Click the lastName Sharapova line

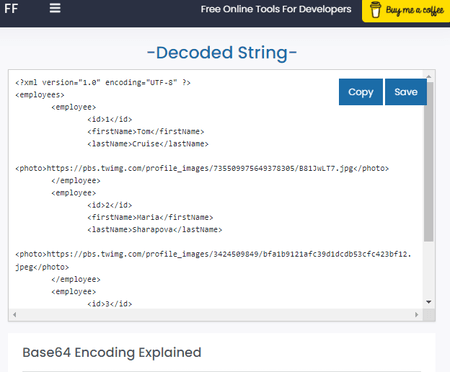coord(155,230)
